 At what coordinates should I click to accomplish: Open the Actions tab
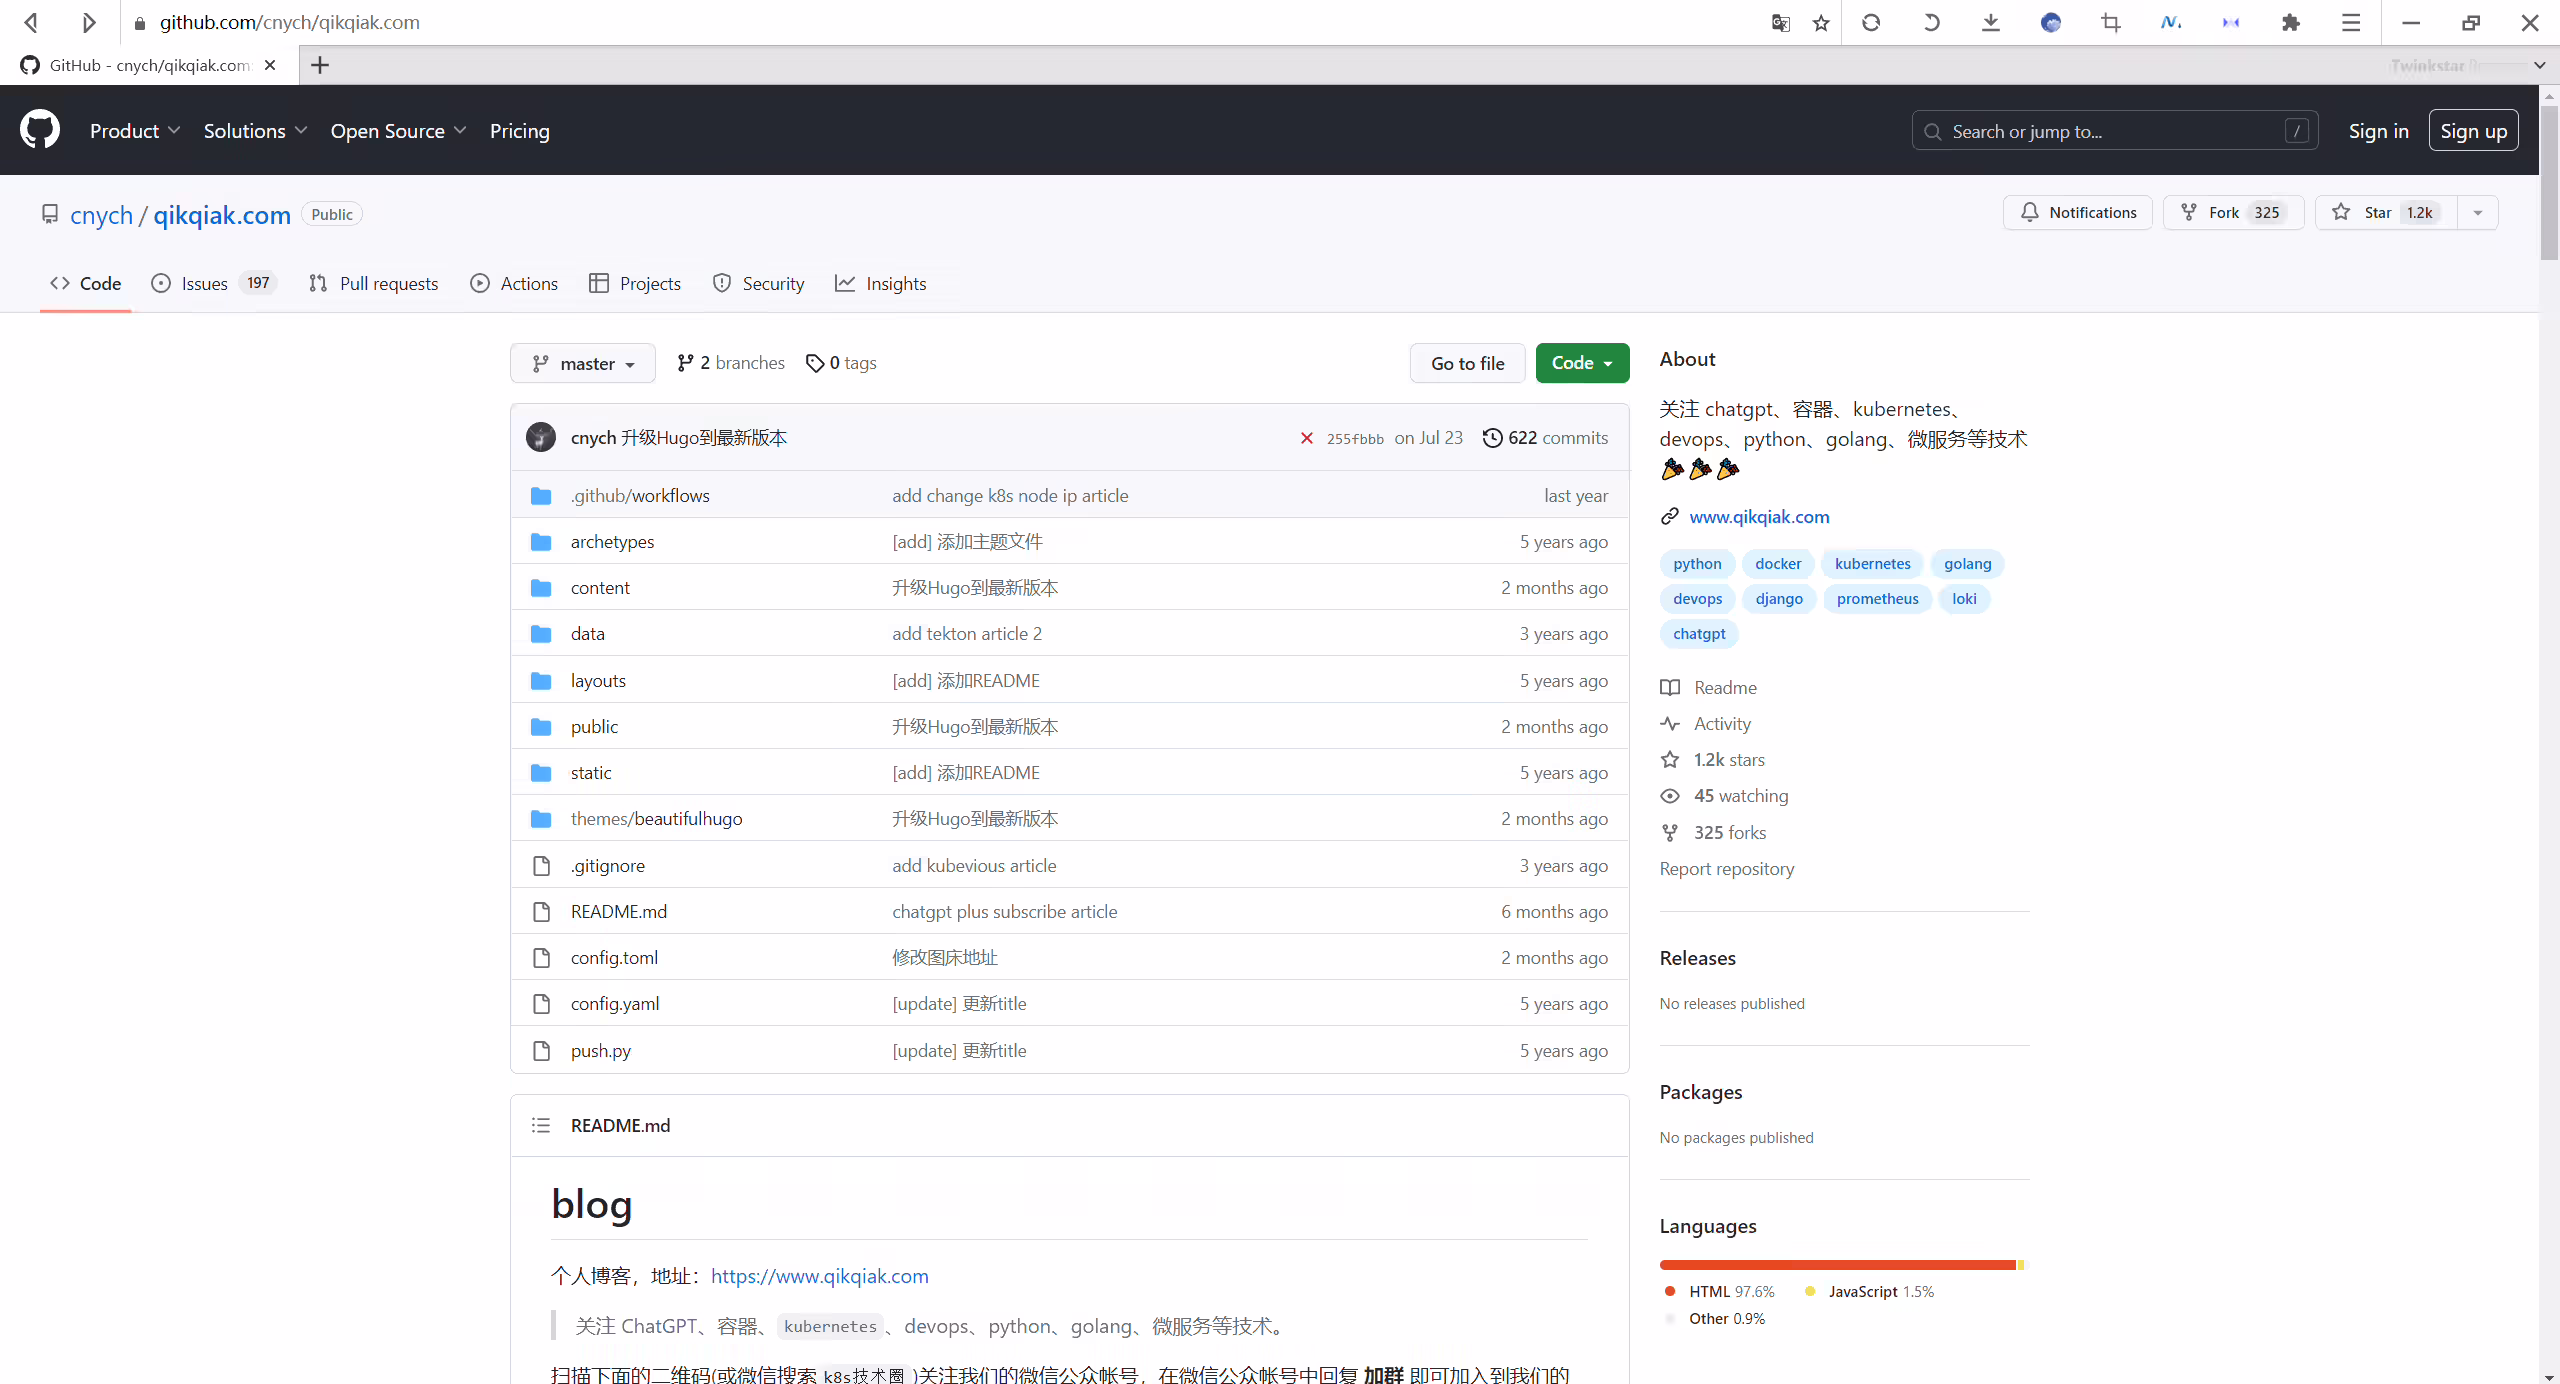click(514, 283)
